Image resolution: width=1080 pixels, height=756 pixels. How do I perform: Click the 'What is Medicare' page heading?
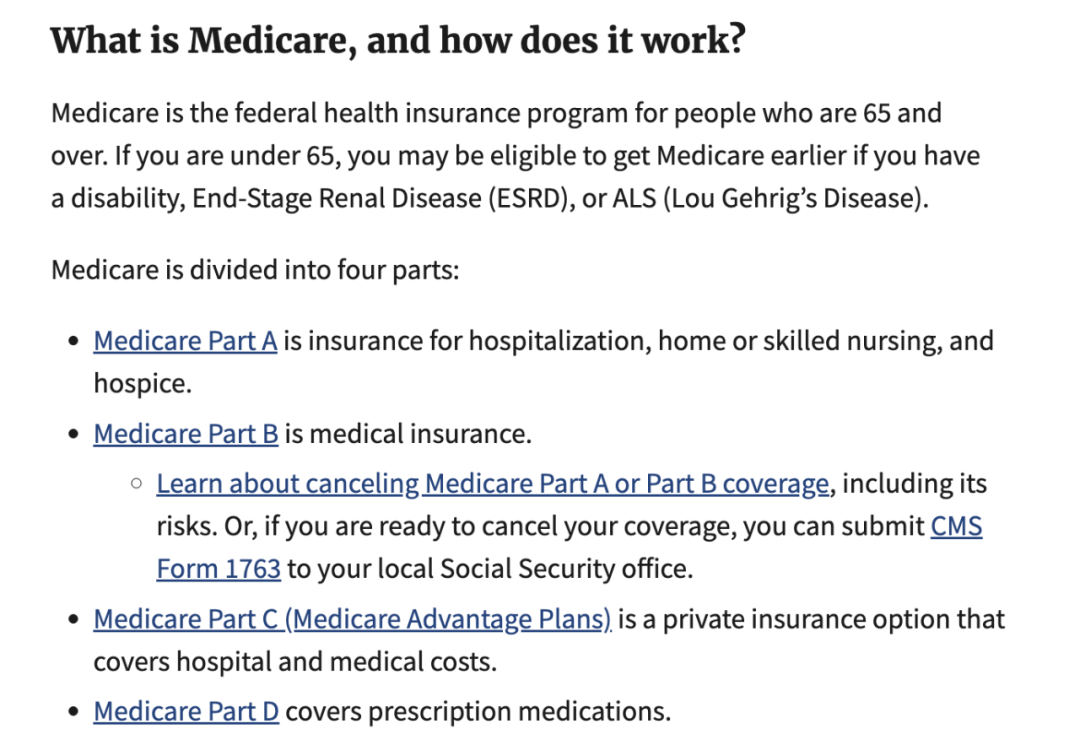point(398,42)
